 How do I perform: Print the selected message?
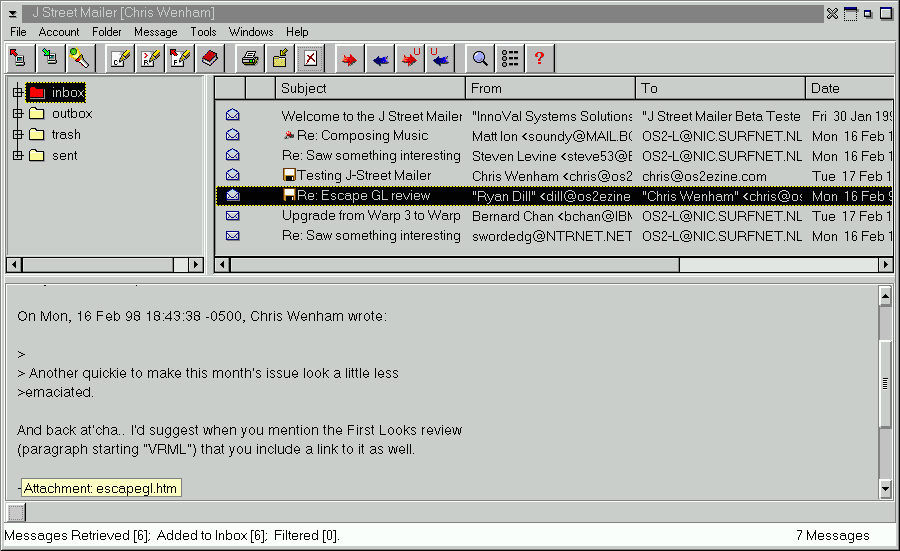[x=250, y=59]
